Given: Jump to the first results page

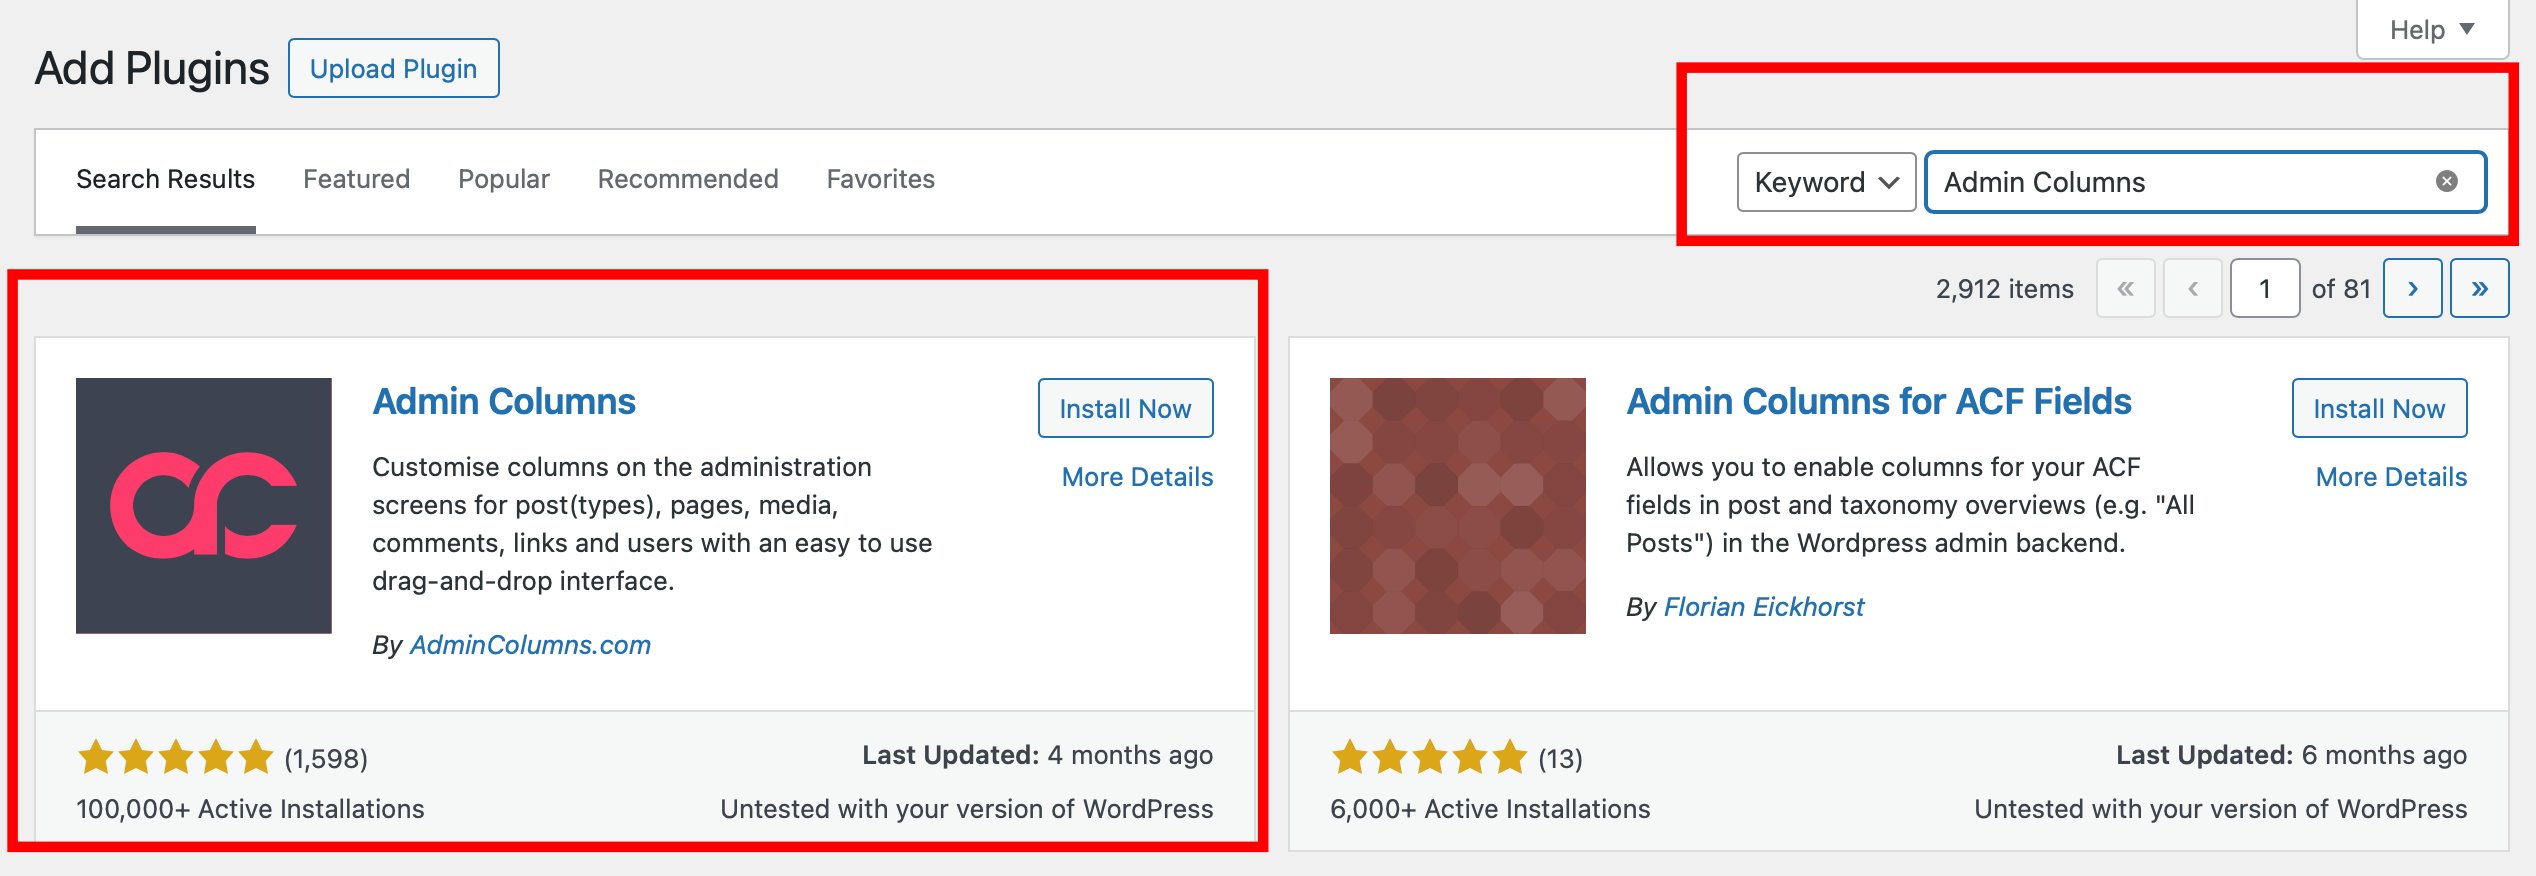Looking at the screenshot, I should click(x=2125, y=288).
